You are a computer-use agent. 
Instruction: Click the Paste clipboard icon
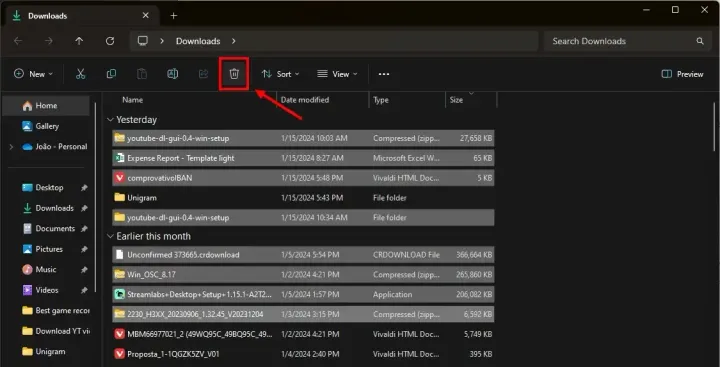(x=142, y=74)
